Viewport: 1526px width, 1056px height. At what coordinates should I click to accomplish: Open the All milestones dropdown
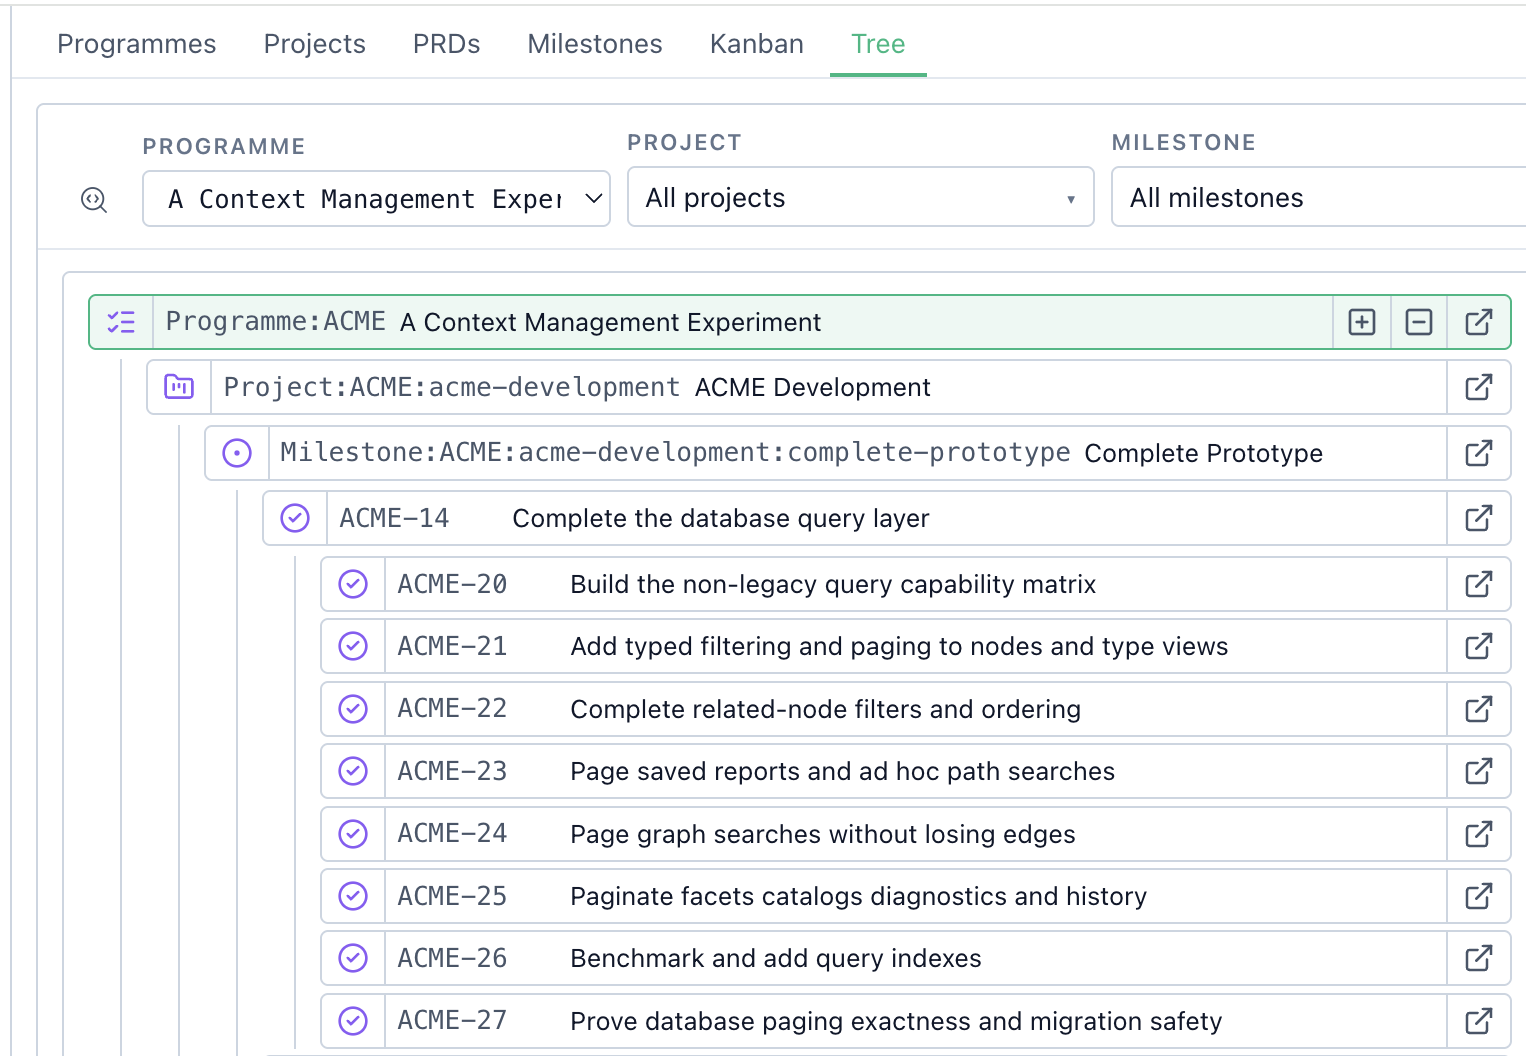[1319, 197]
